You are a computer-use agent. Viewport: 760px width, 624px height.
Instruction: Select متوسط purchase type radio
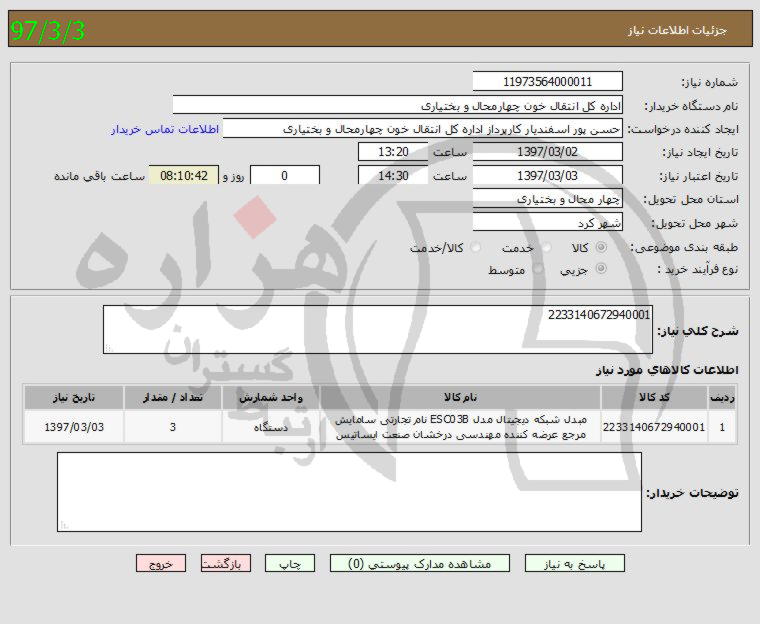click(x=539, y=270)
